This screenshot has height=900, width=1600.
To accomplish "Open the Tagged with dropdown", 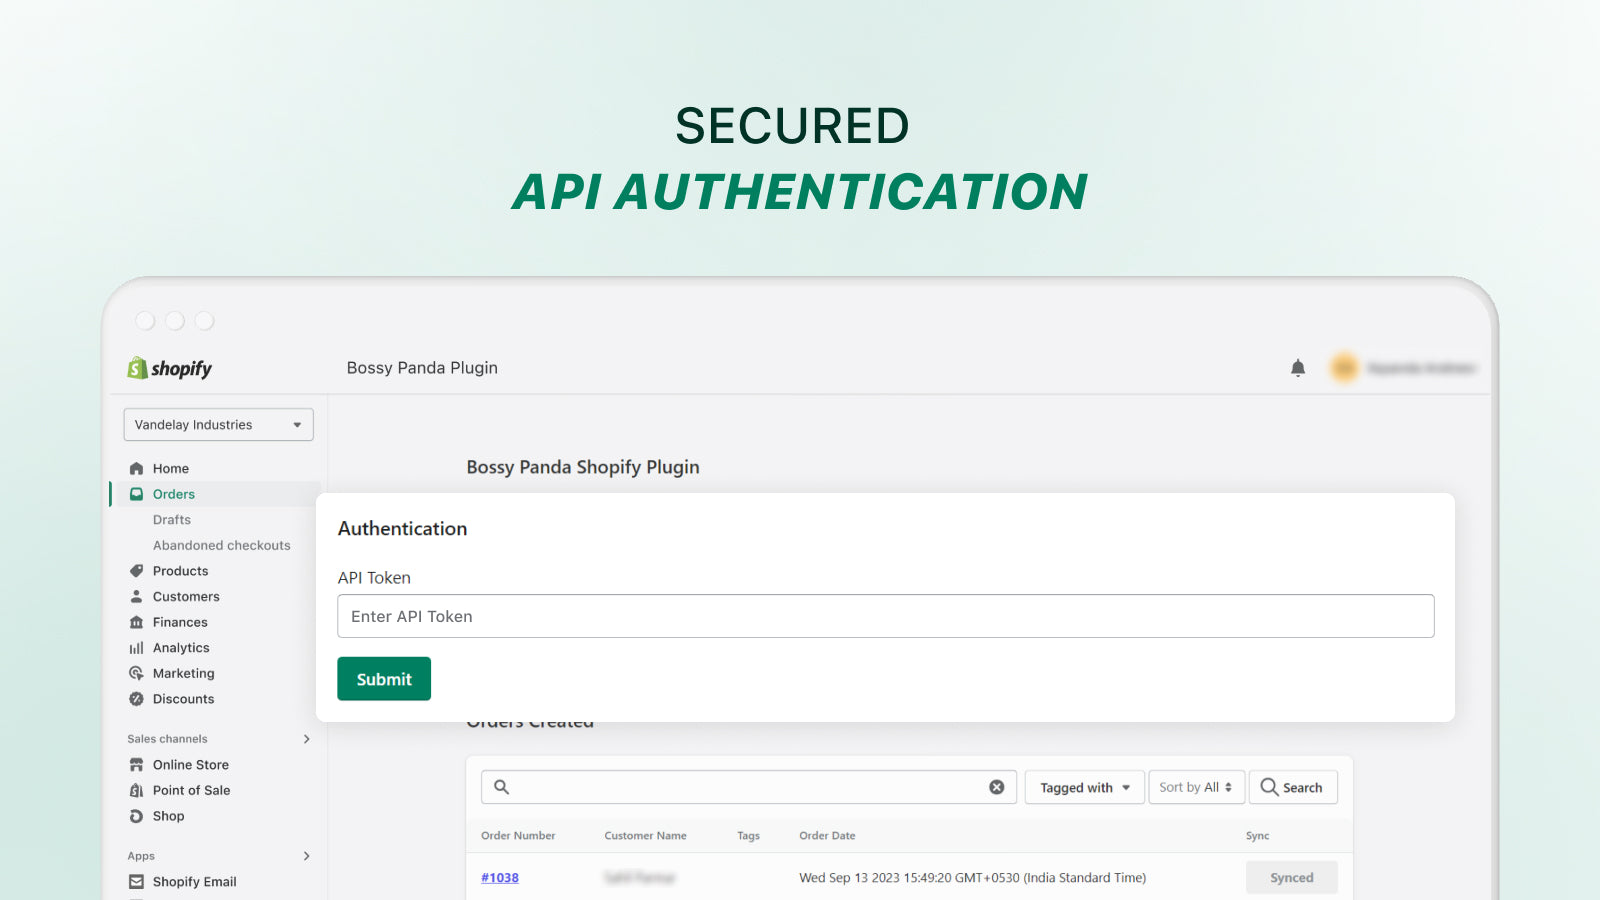I will click(x=1085, y=787).
